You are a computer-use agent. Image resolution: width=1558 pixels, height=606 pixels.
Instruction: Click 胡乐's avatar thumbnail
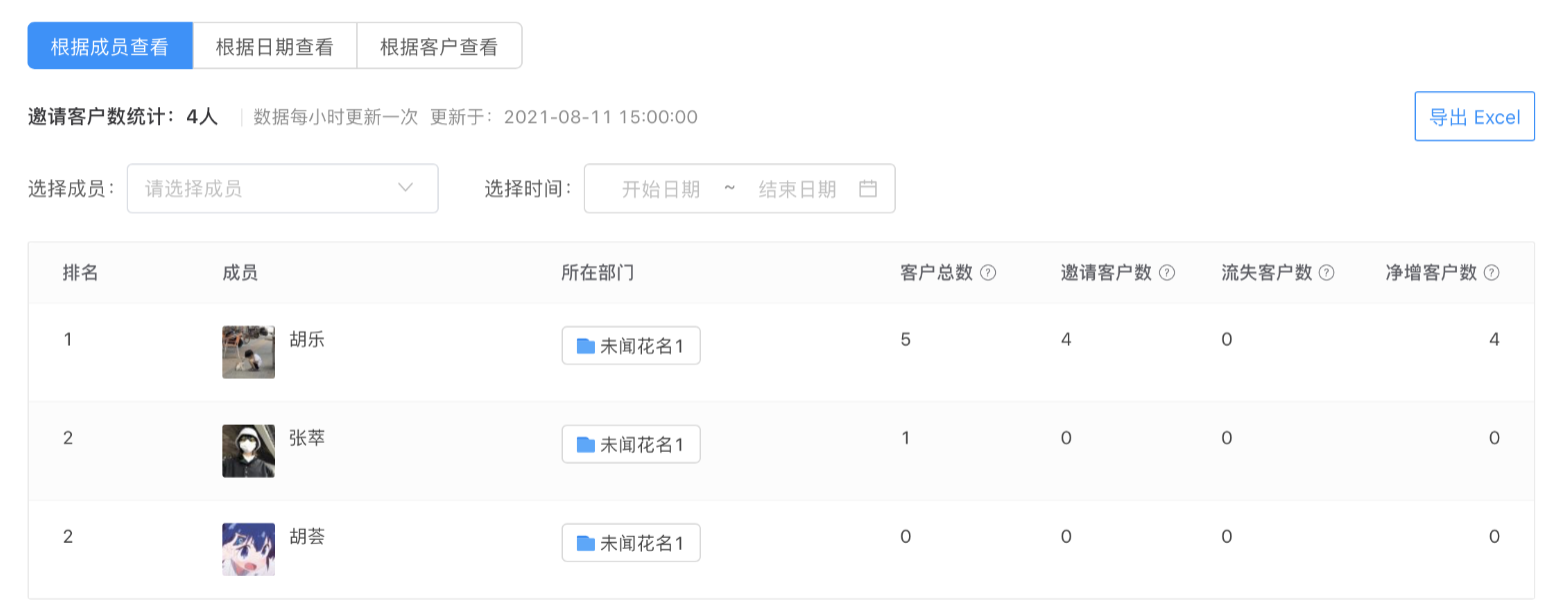point(248,352)
